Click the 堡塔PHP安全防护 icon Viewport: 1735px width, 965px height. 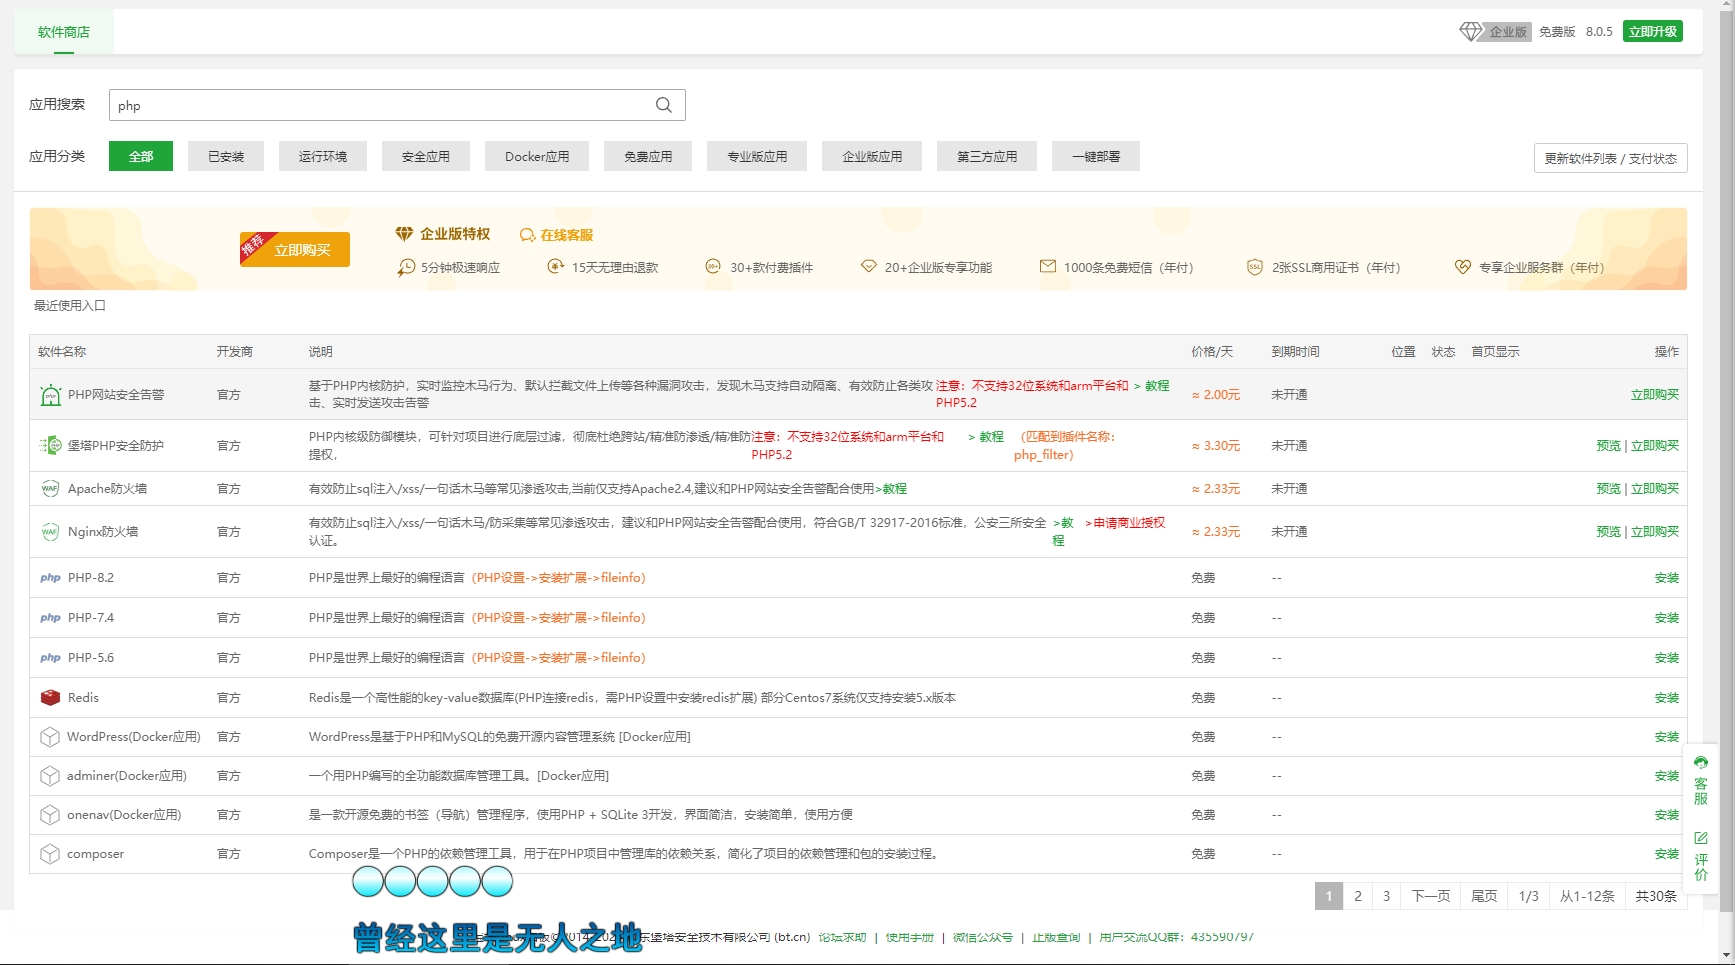tap(50, 445)
